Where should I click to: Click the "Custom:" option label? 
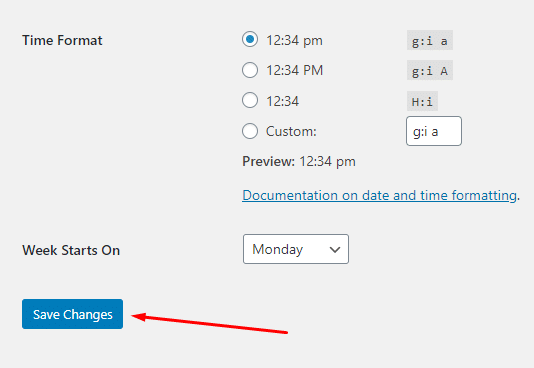click(291, 131)
